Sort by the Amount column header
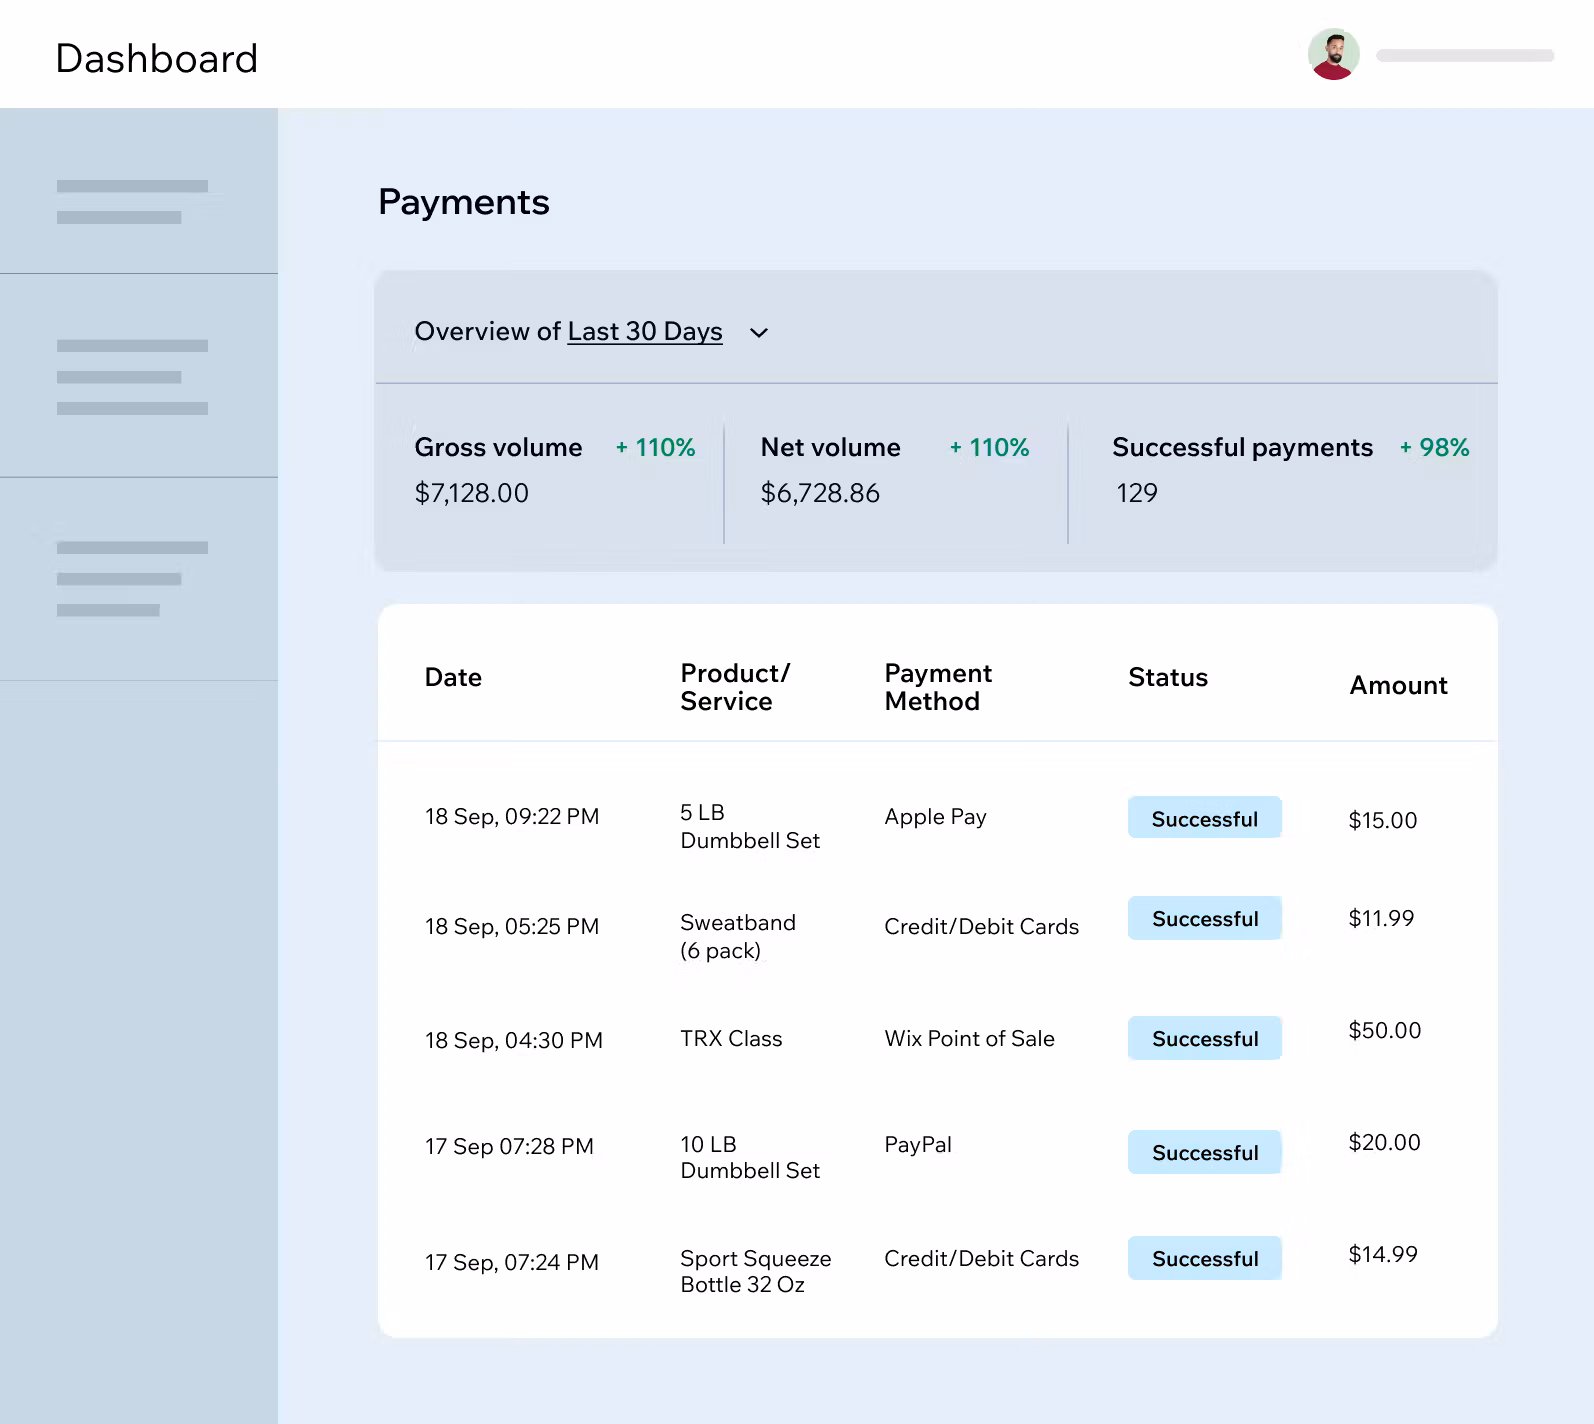The height and width of the screenshot is (1424, 1594). tap(1398, 685)
